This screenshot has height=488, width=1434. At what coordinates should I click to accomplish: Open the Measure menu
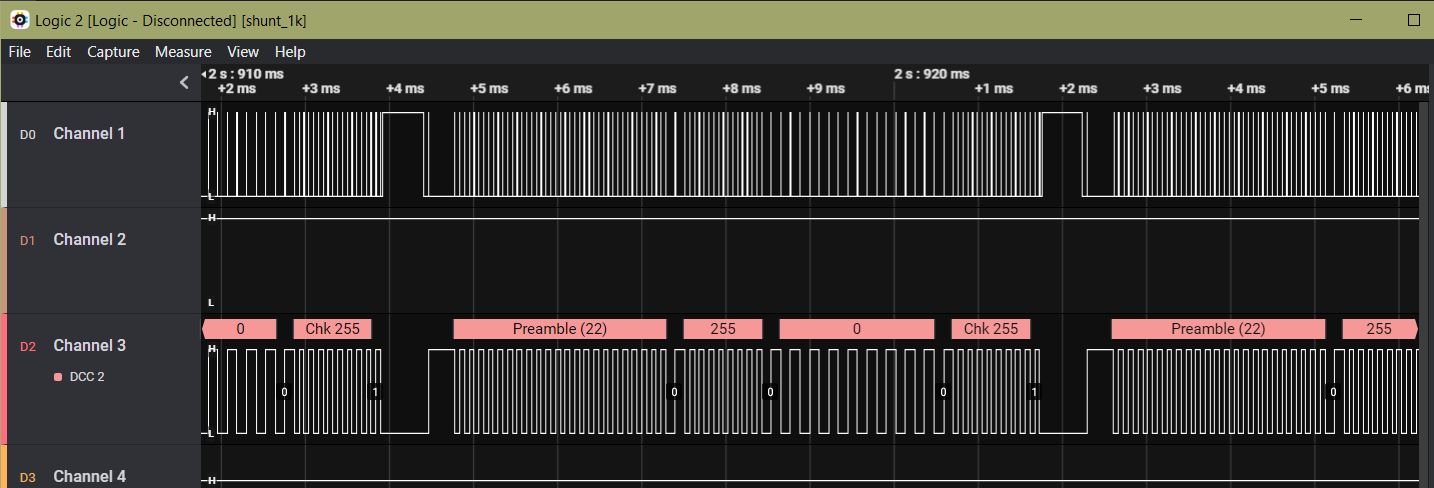coord(183,52)
